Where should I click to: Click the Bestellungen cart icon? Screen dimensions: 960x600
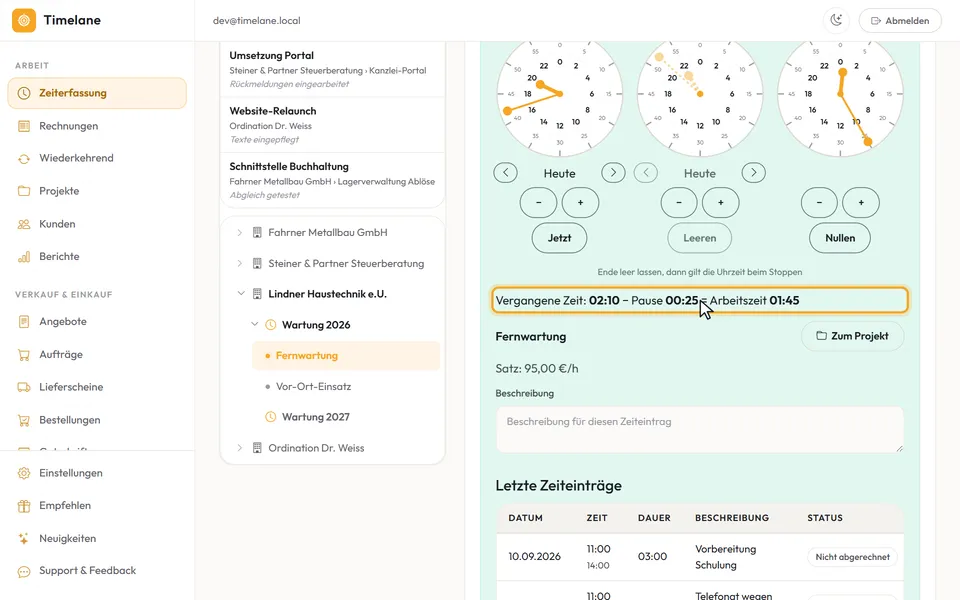tap(24, 420)
